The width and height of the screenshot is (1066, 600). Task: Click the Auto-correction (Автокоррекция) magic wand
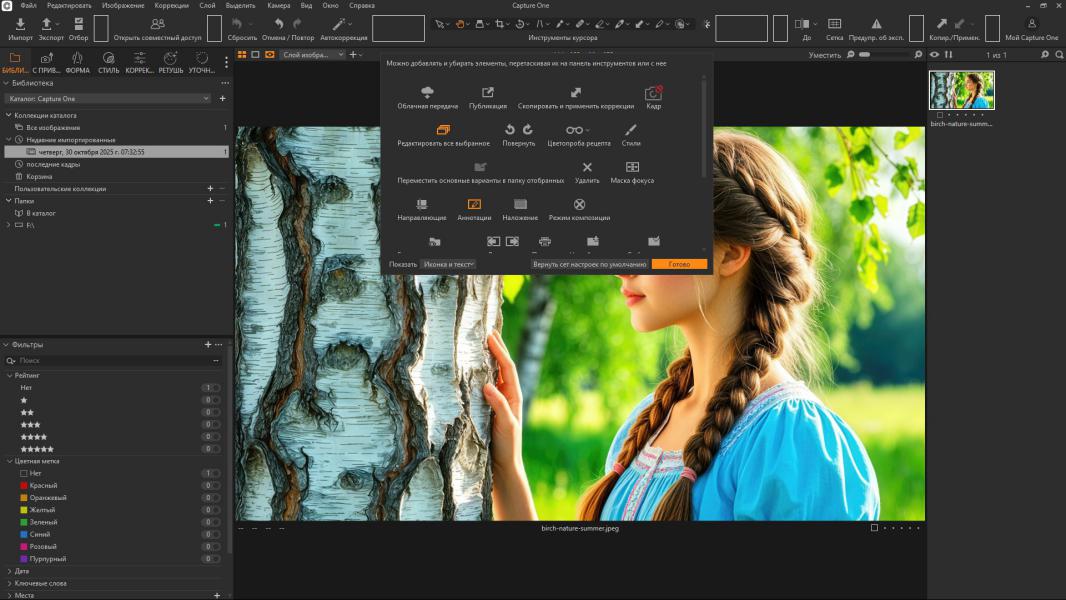[342, 23]
